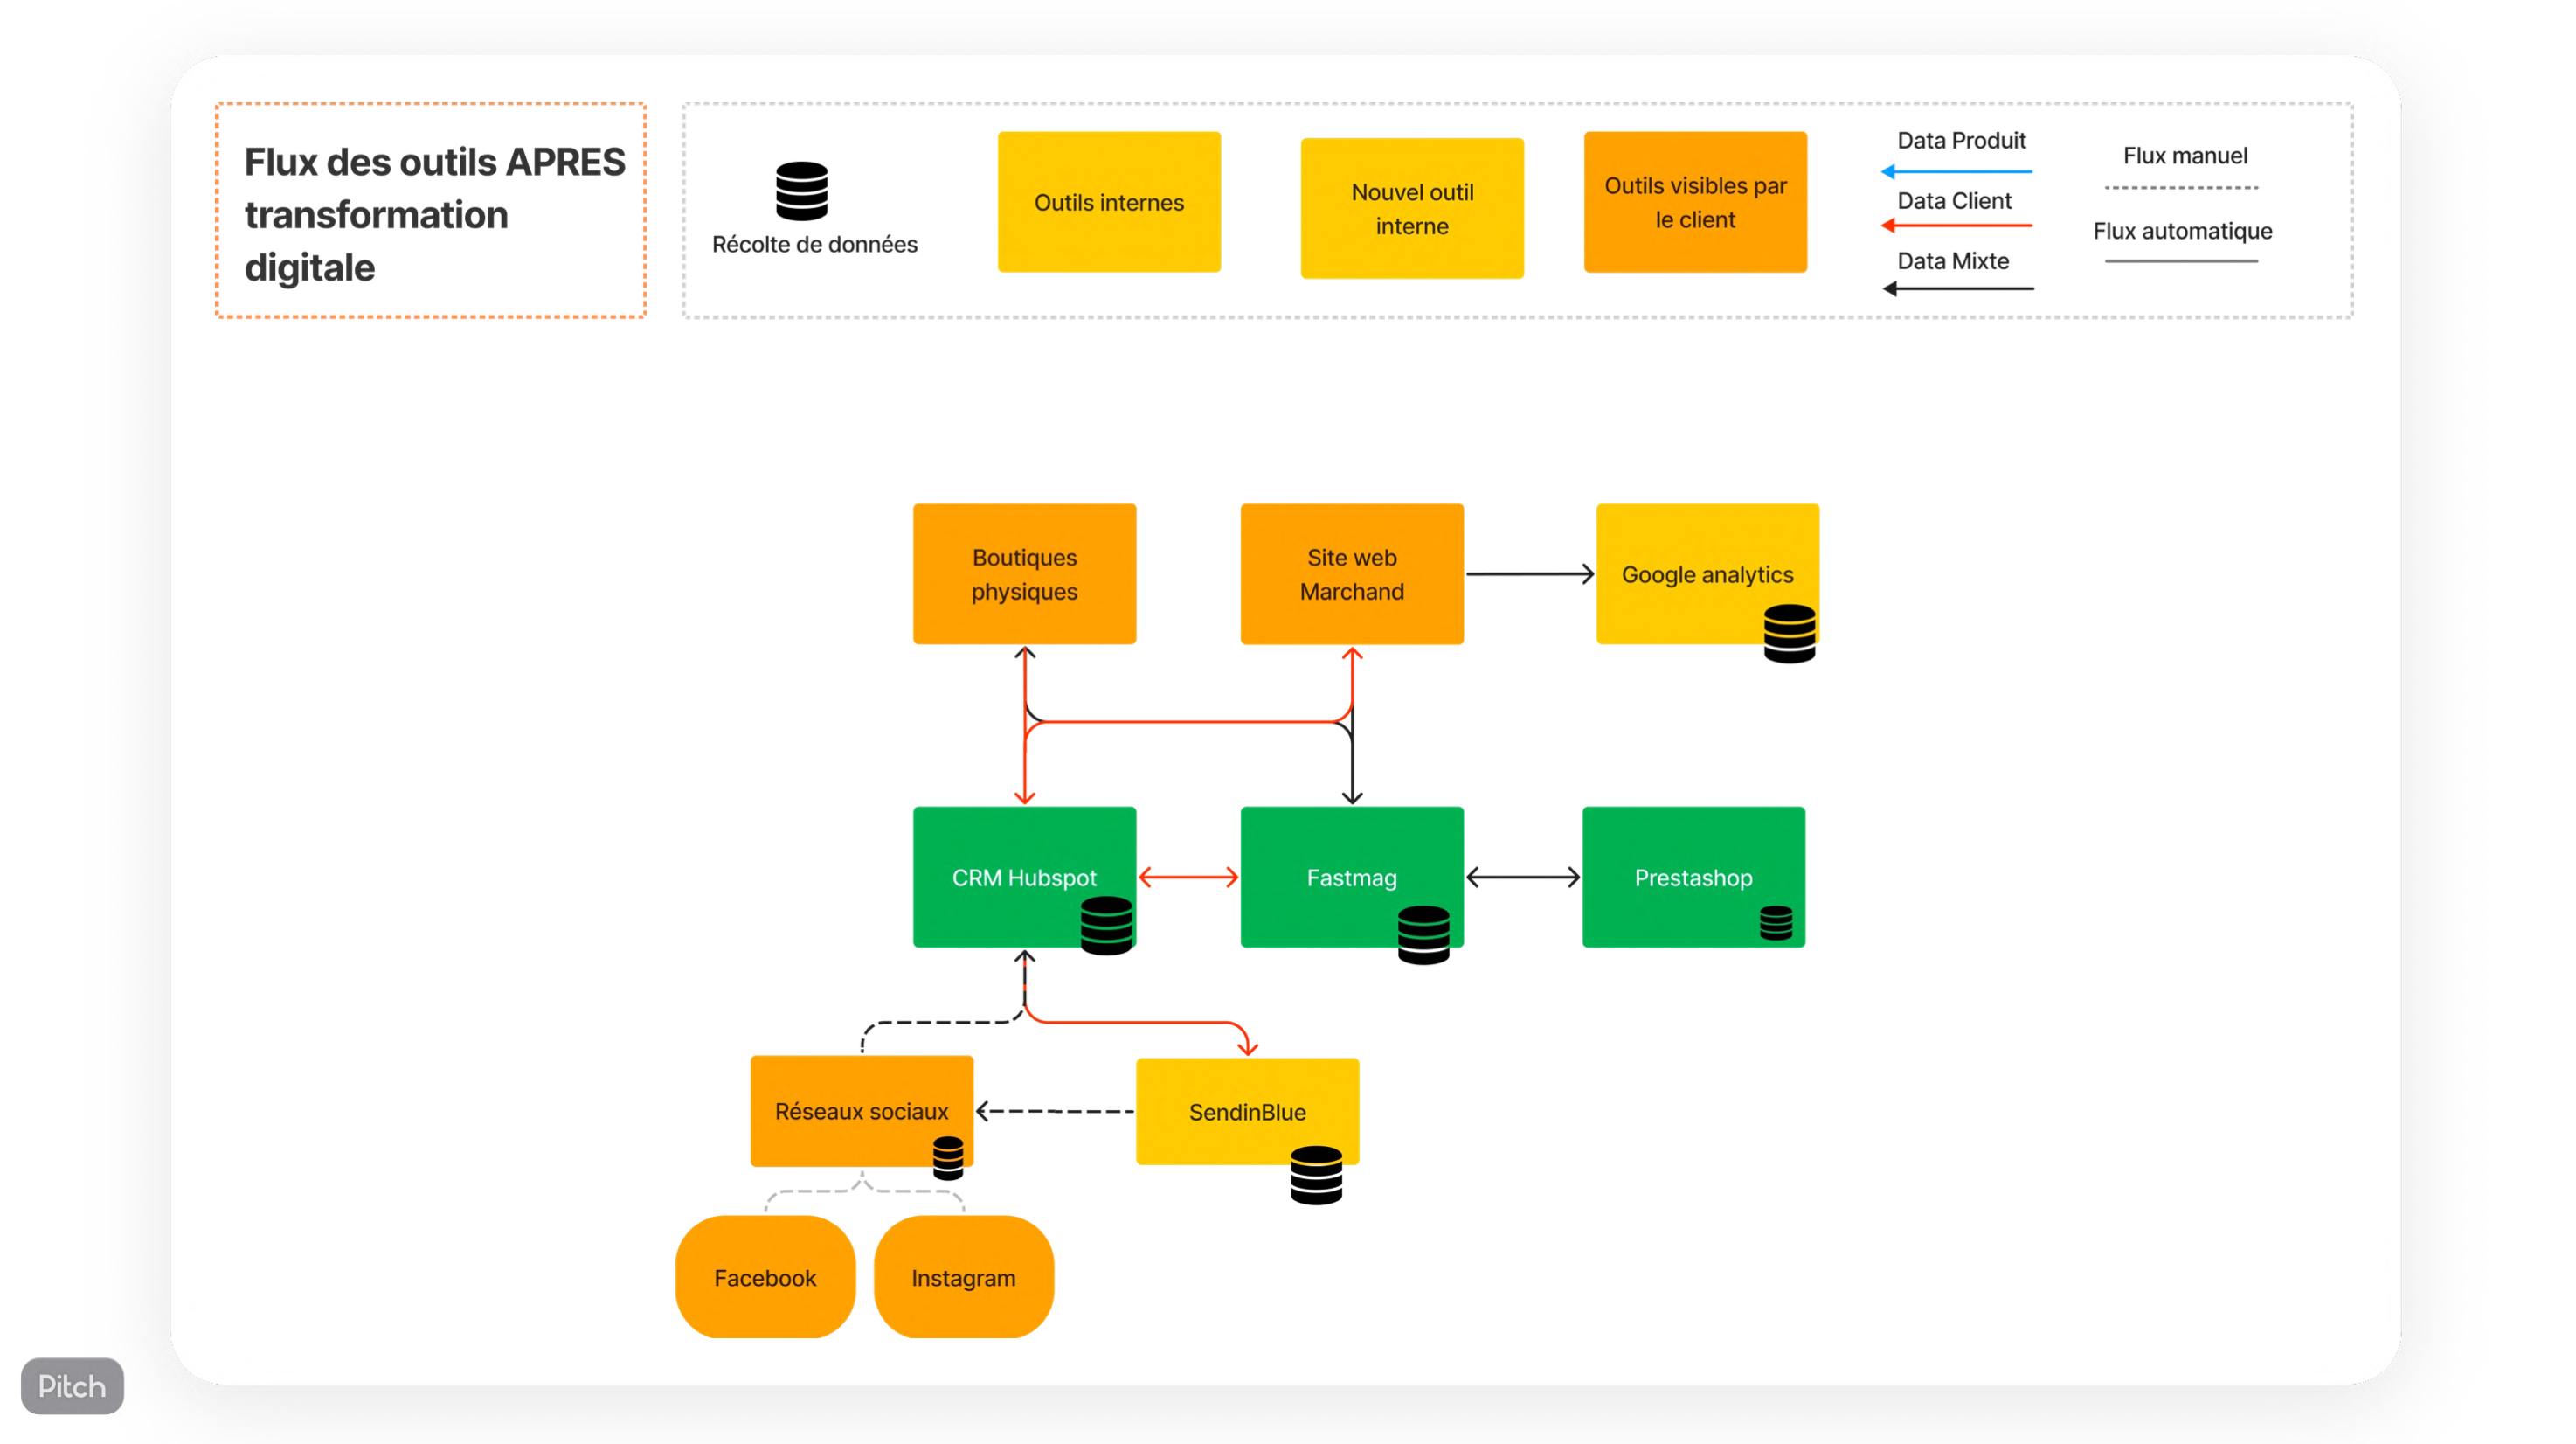Click the Data Mixte legend label
The width and height of the screenshot is (2576, 1444).
[1953, 260]
